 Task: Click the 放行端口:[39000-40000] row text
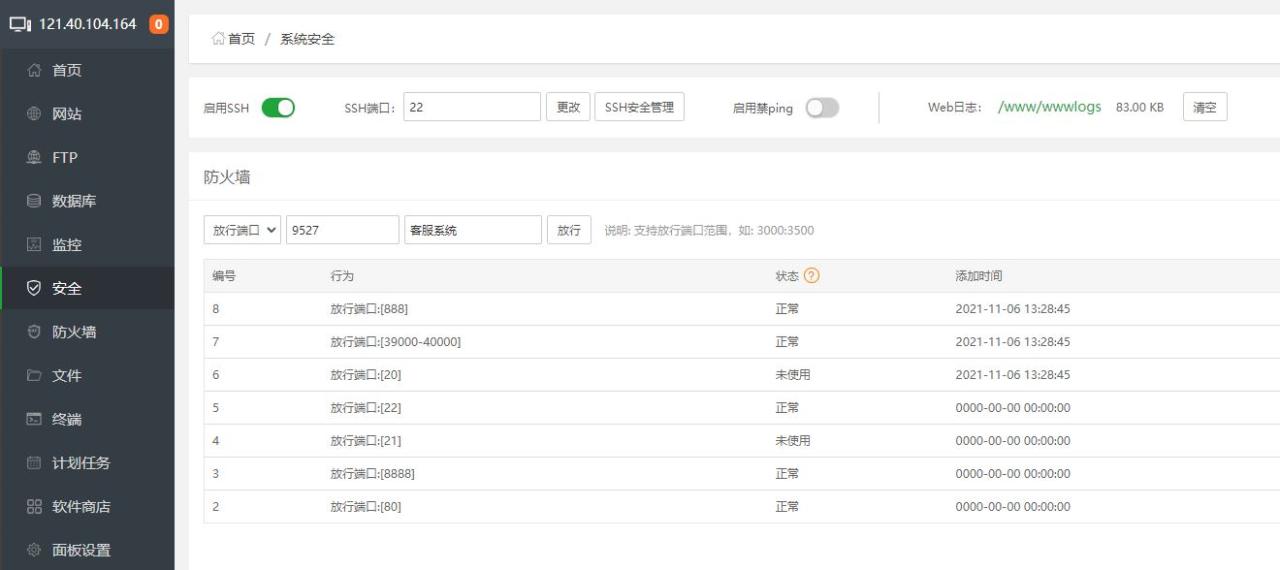(x=396, y=342)
